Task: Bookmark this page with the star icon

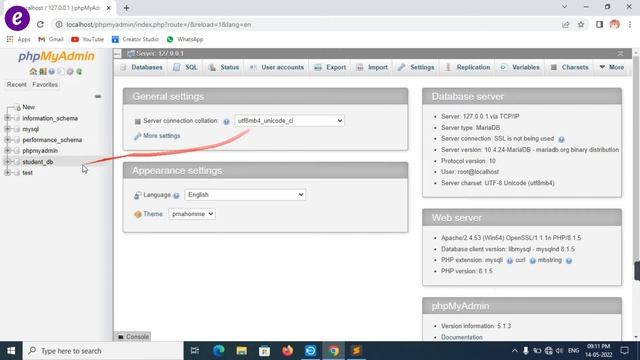Action: click(x=581, y=24)
